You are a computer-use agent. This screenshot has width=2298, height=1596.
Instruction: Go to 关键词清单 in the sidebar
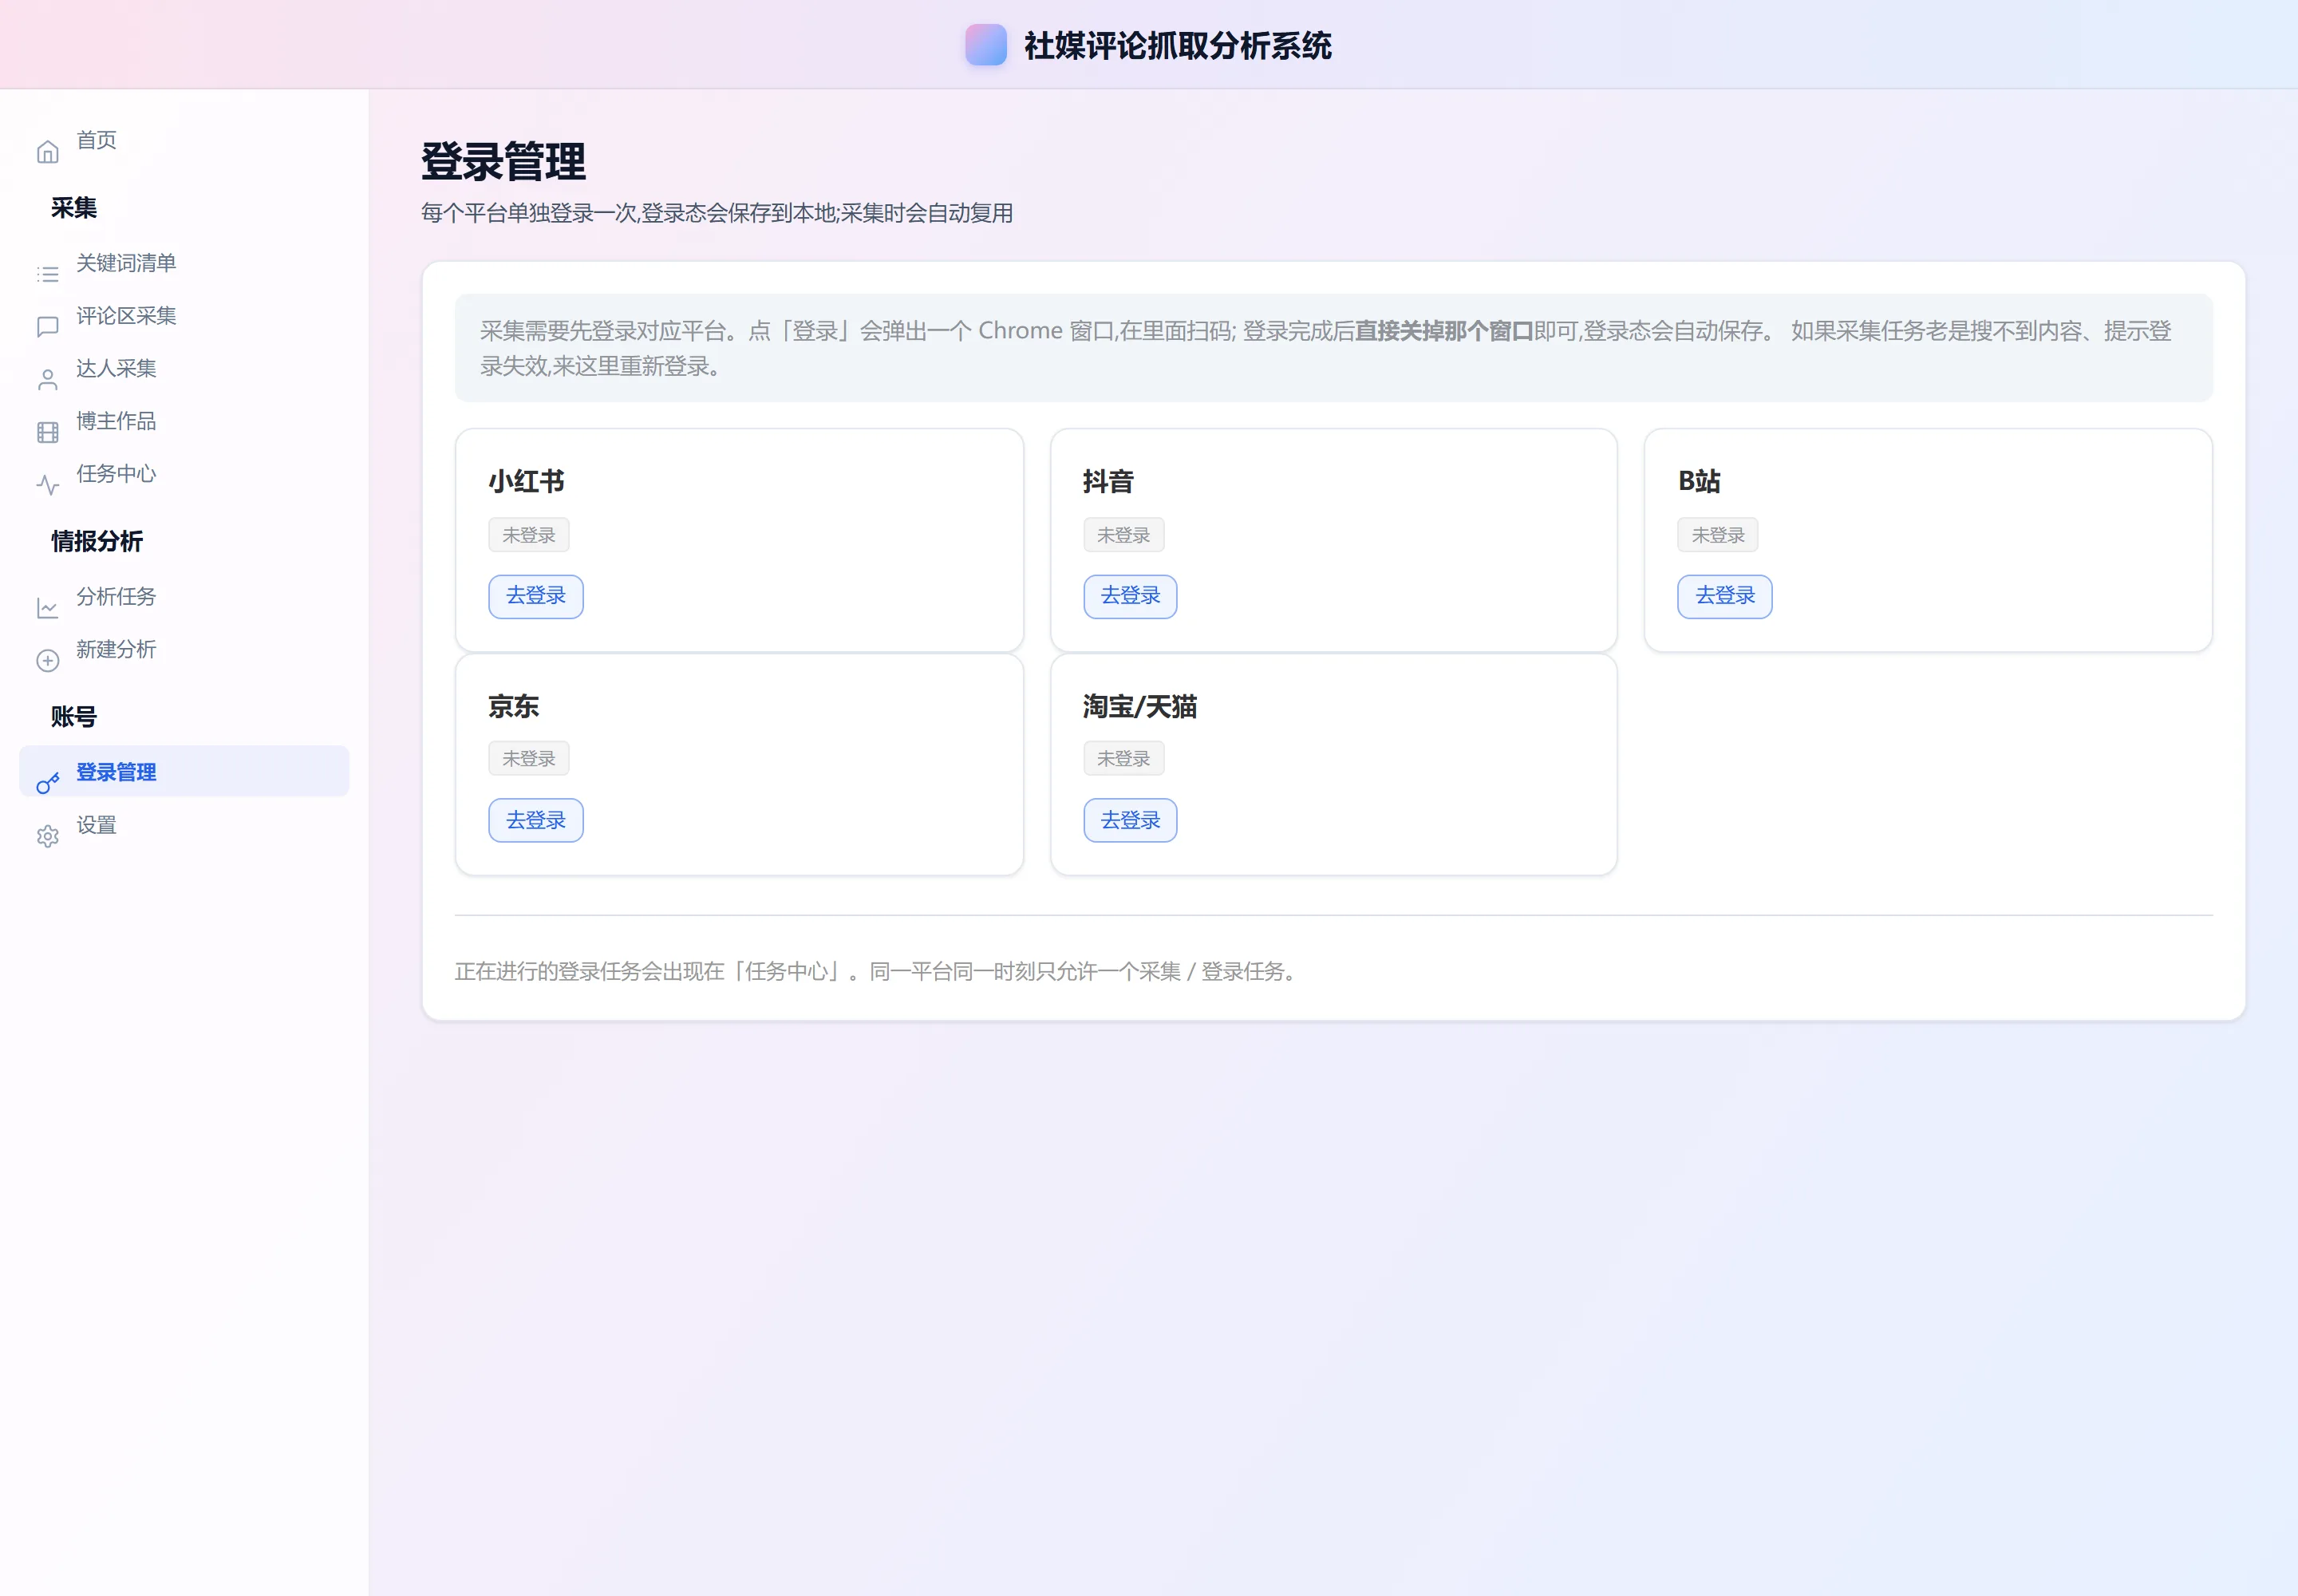click(x=184, y=263)
